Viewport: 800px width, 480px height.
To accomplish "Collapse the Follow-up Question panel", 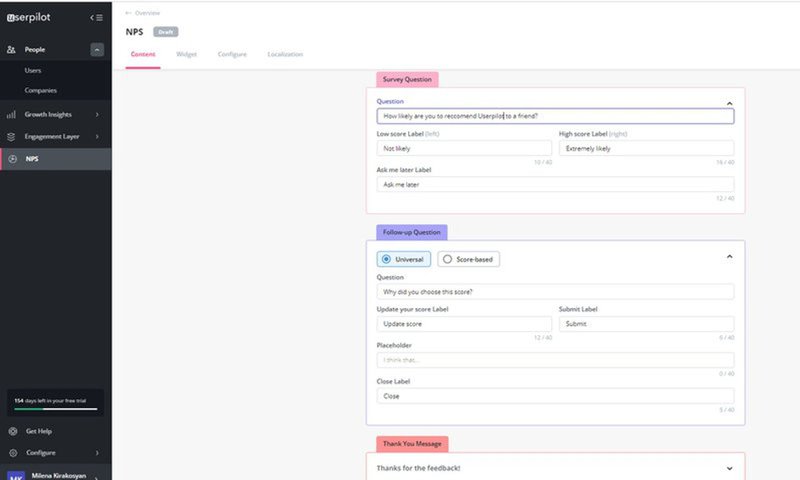I will (x=730, y=257).
